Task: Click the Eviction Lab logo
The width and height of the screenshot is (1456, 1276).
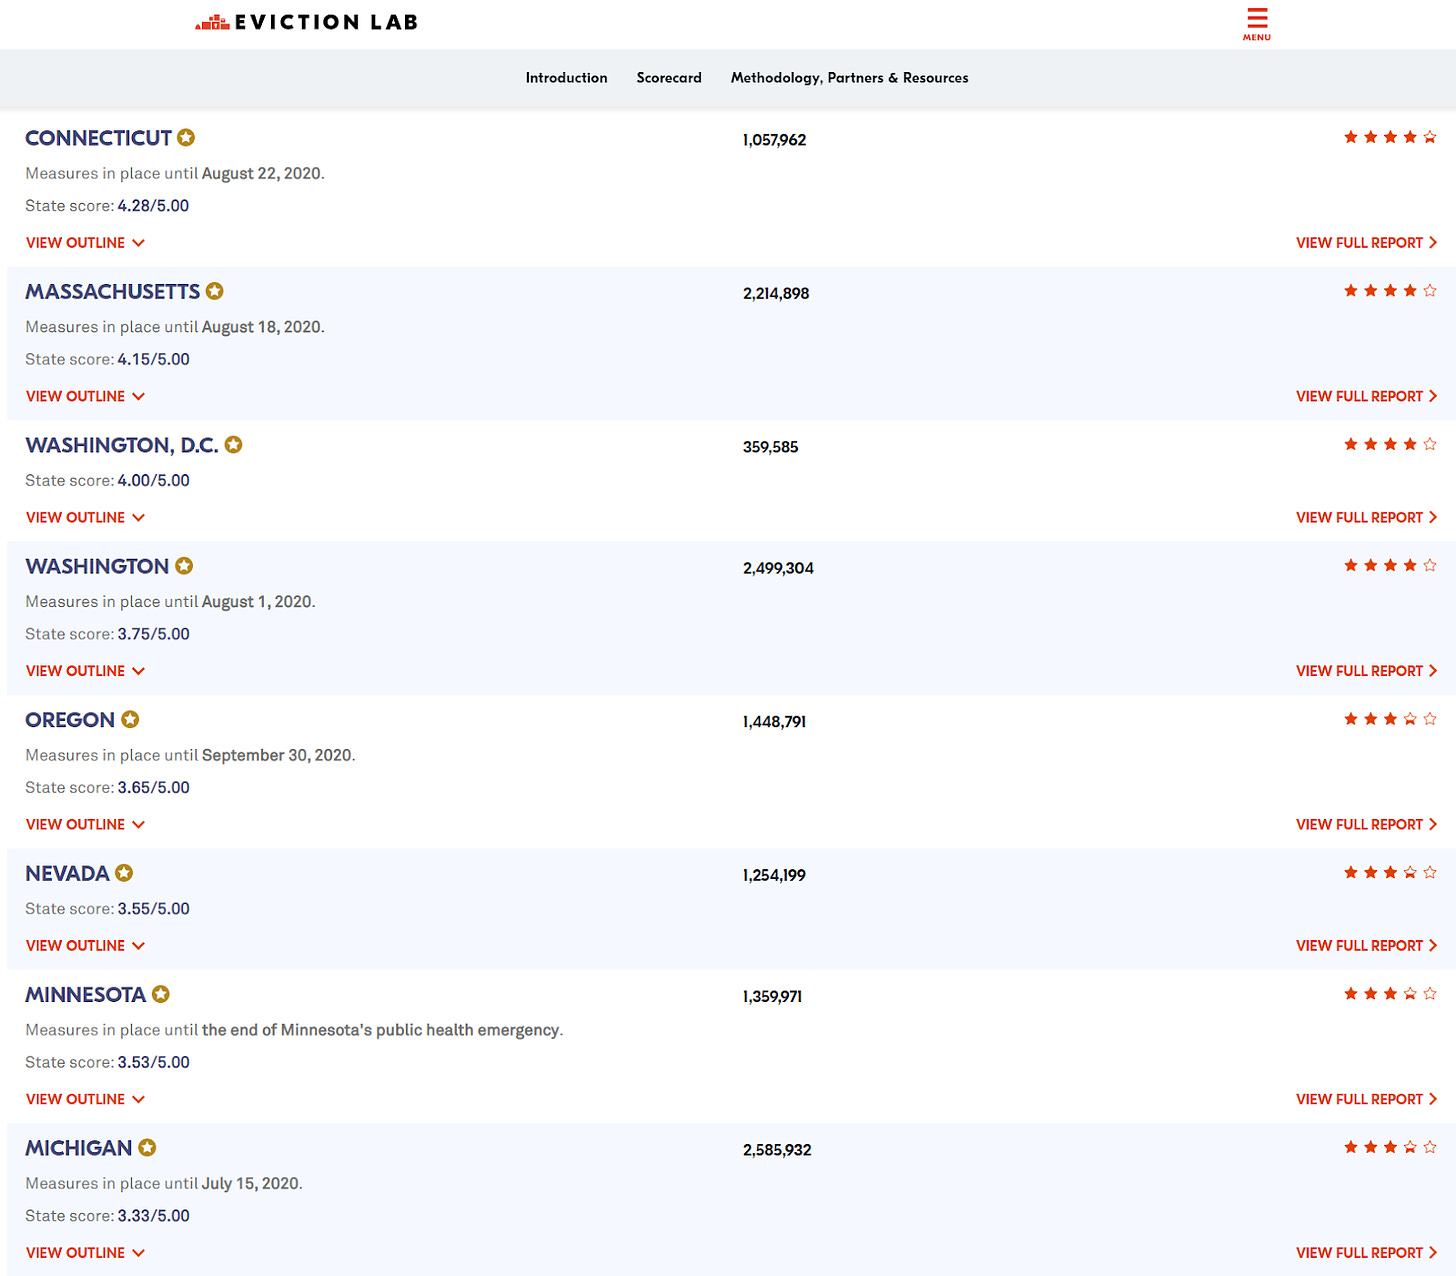Action: [x=307, y=22]
